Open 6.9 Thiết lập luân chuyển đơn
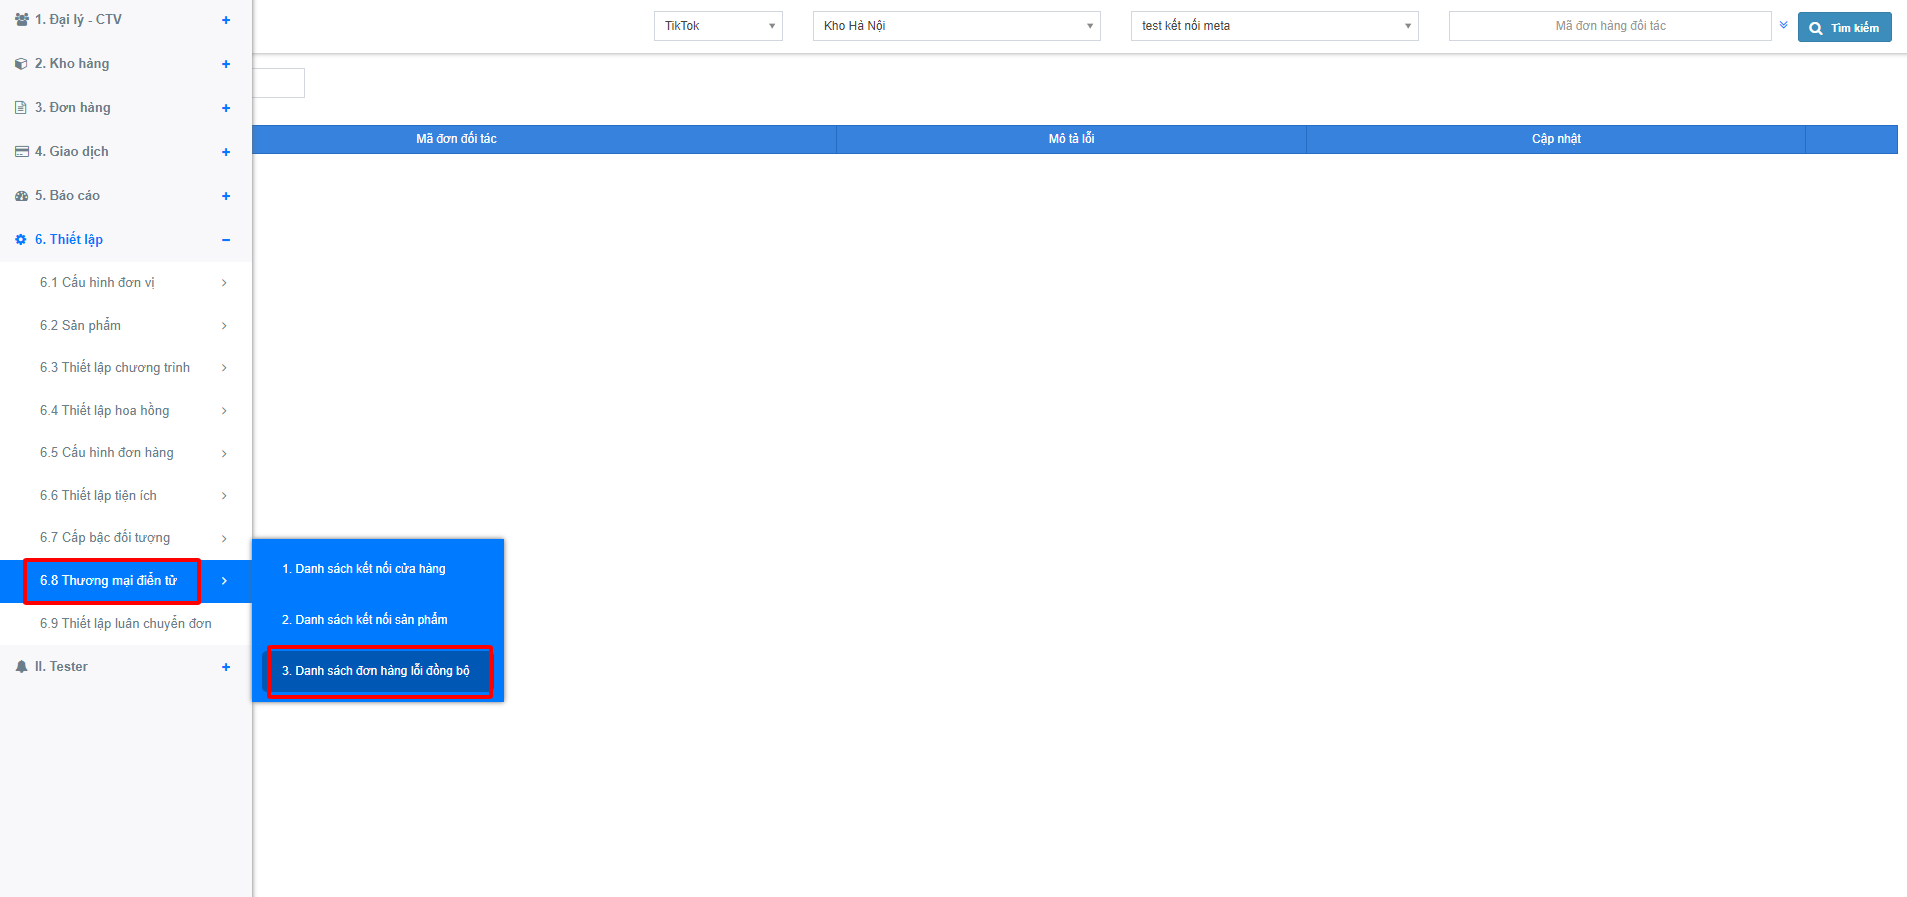 tap(125, 624)
